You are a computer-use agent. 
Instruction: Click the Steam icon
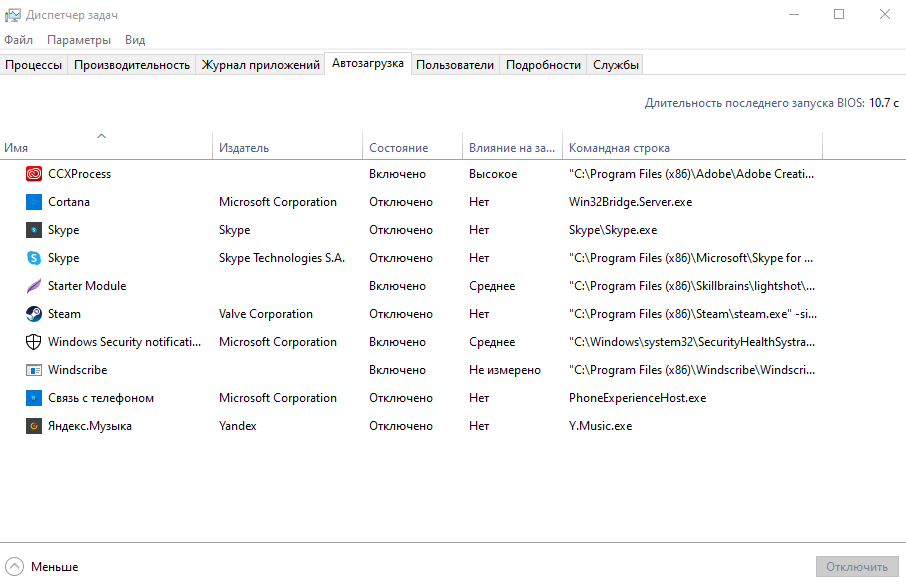[34, 314]
